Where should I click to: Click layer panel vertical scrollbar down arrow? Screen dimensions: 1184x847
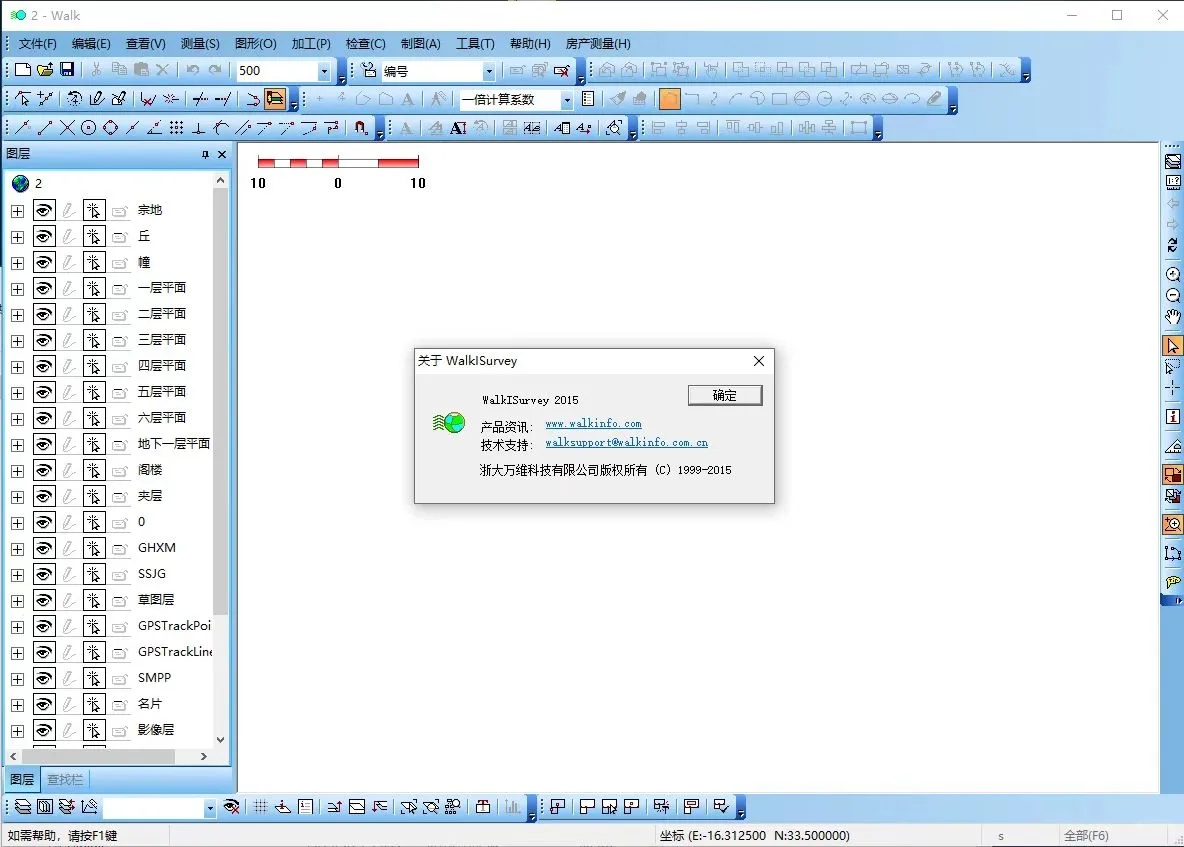click(x=220, y=740)
